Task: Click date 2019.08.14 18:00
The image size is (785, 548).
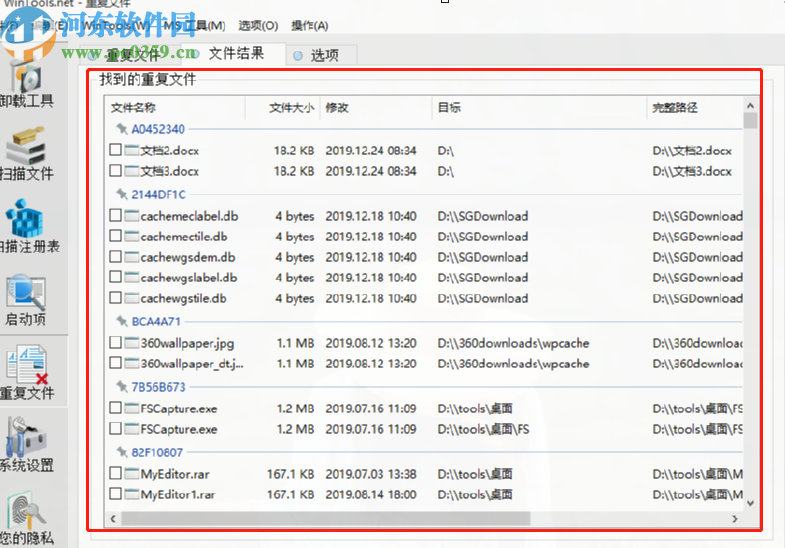Action: [x=370, y=494]
